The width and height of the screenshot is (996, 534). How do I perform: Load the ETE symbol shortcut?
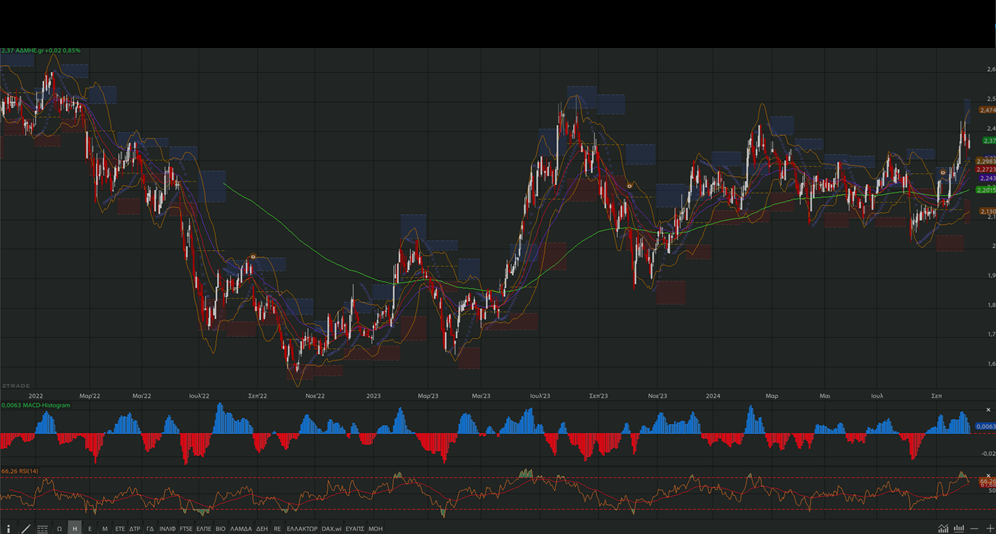pyautogui.click(x=120, y=528)
